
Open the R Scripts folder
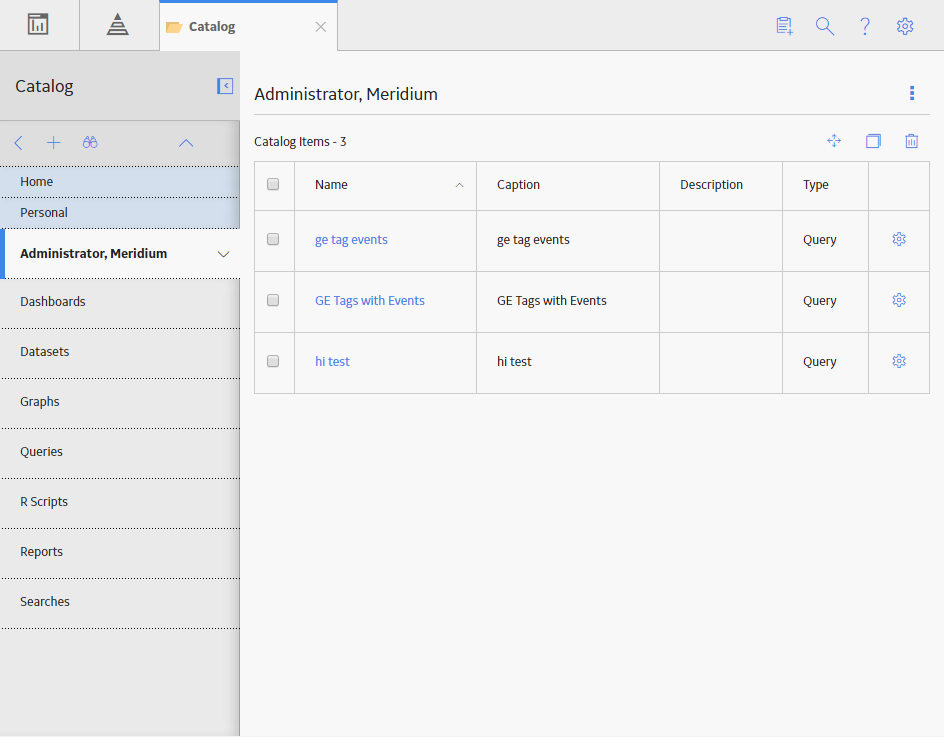coord(120,502)
